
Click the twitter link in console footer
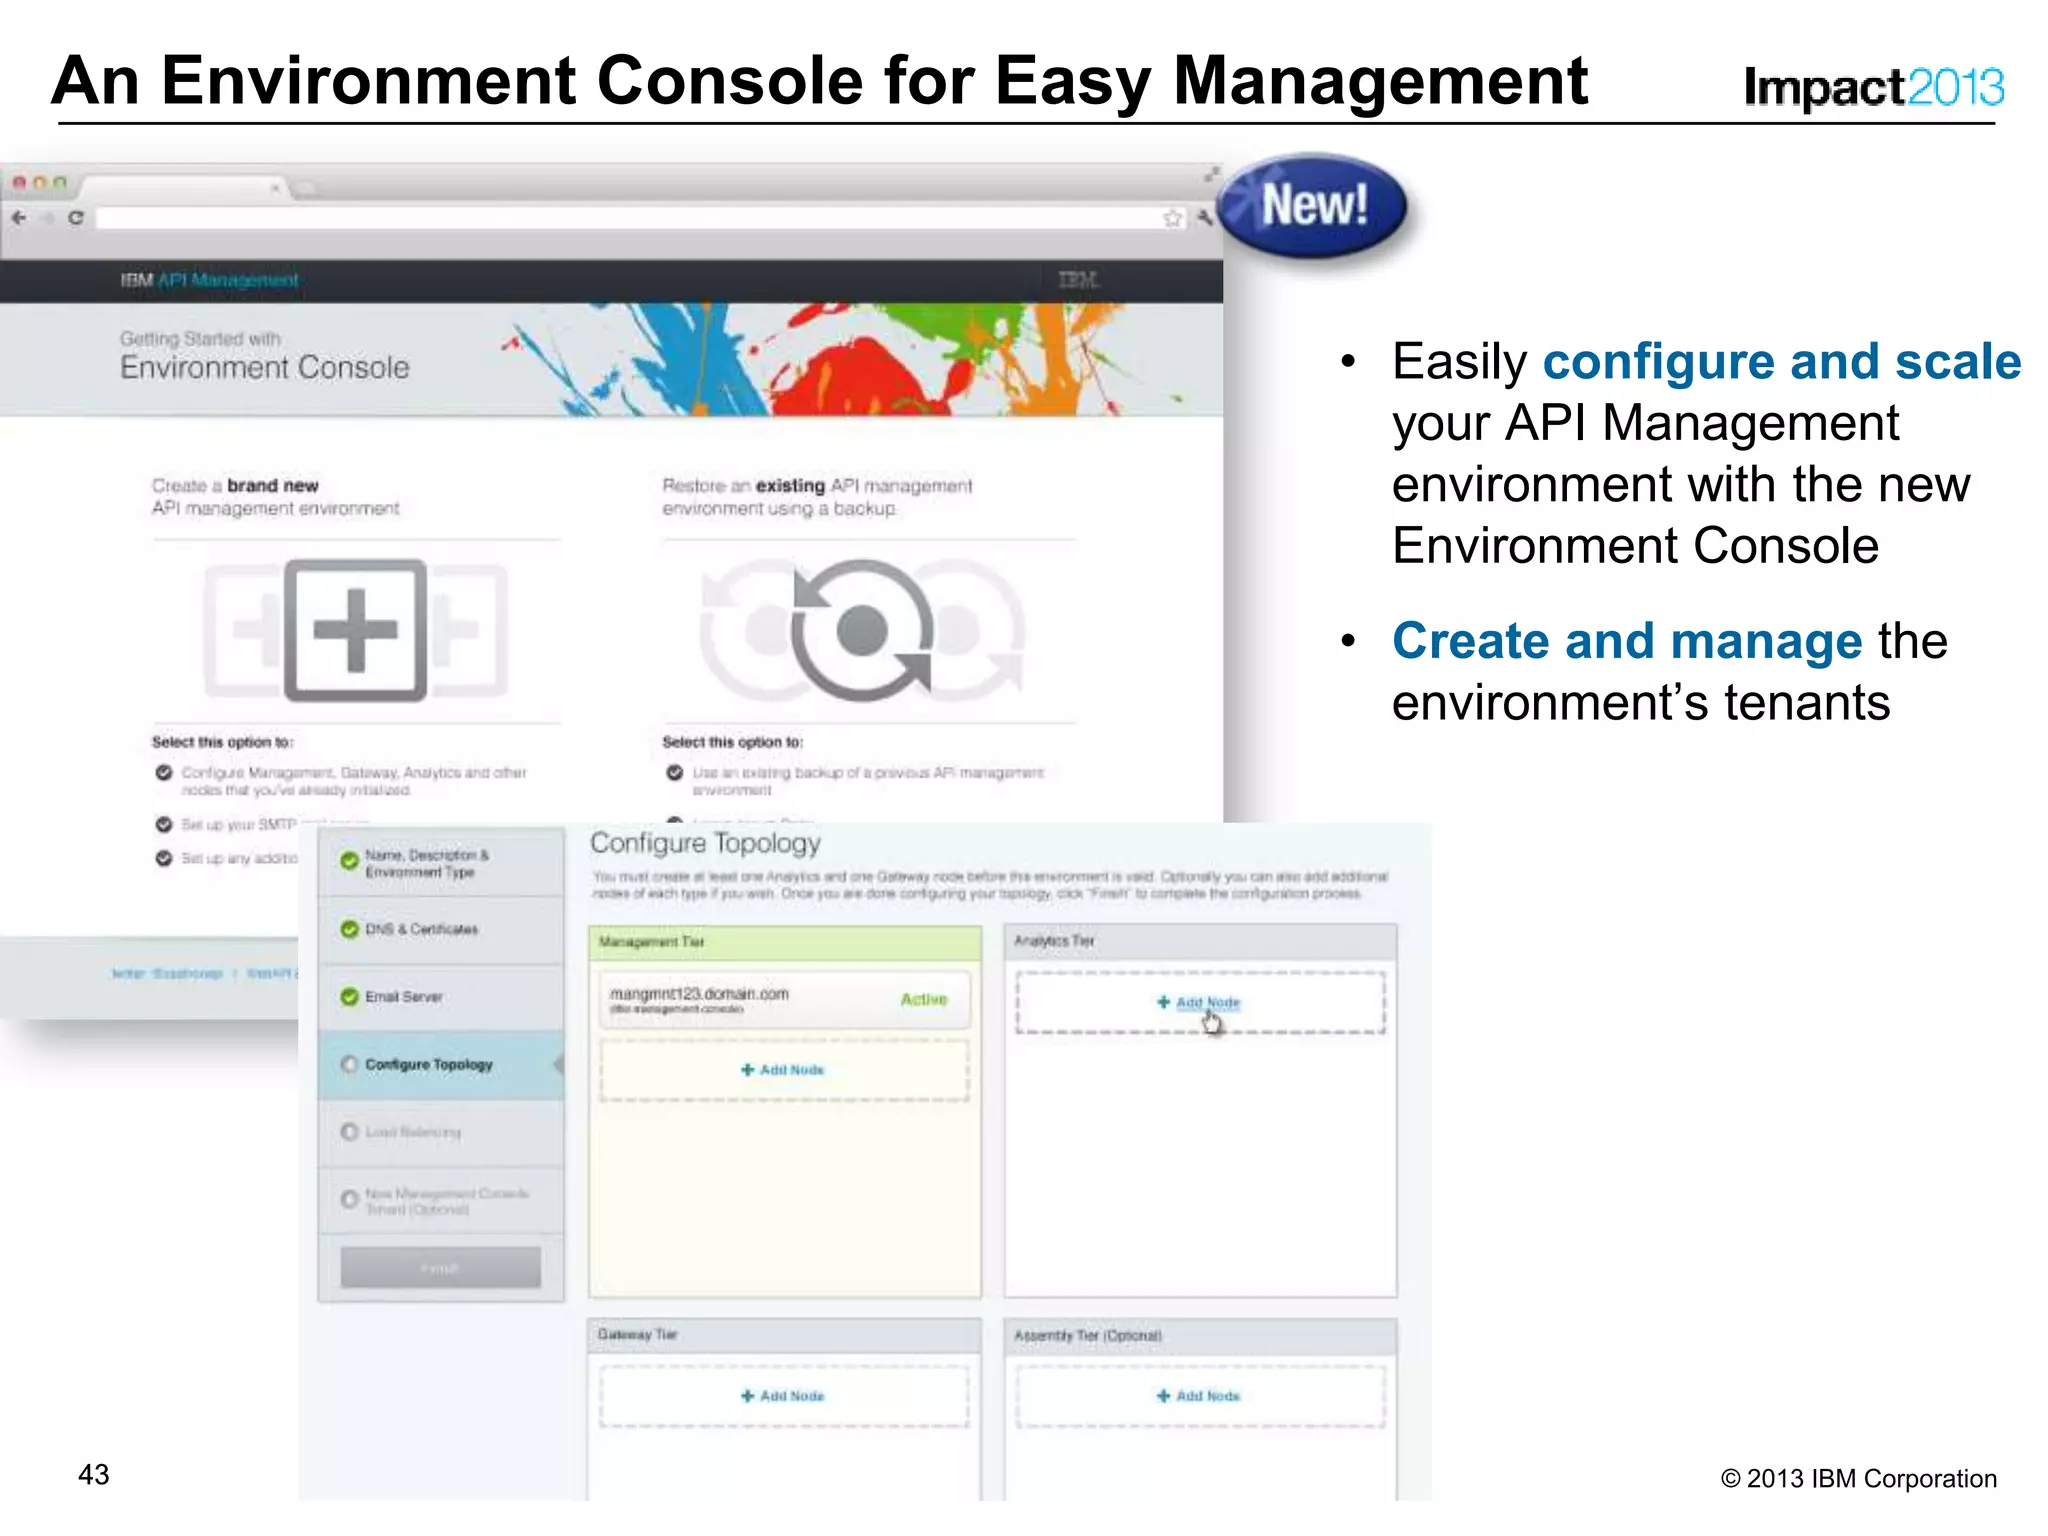167,973
